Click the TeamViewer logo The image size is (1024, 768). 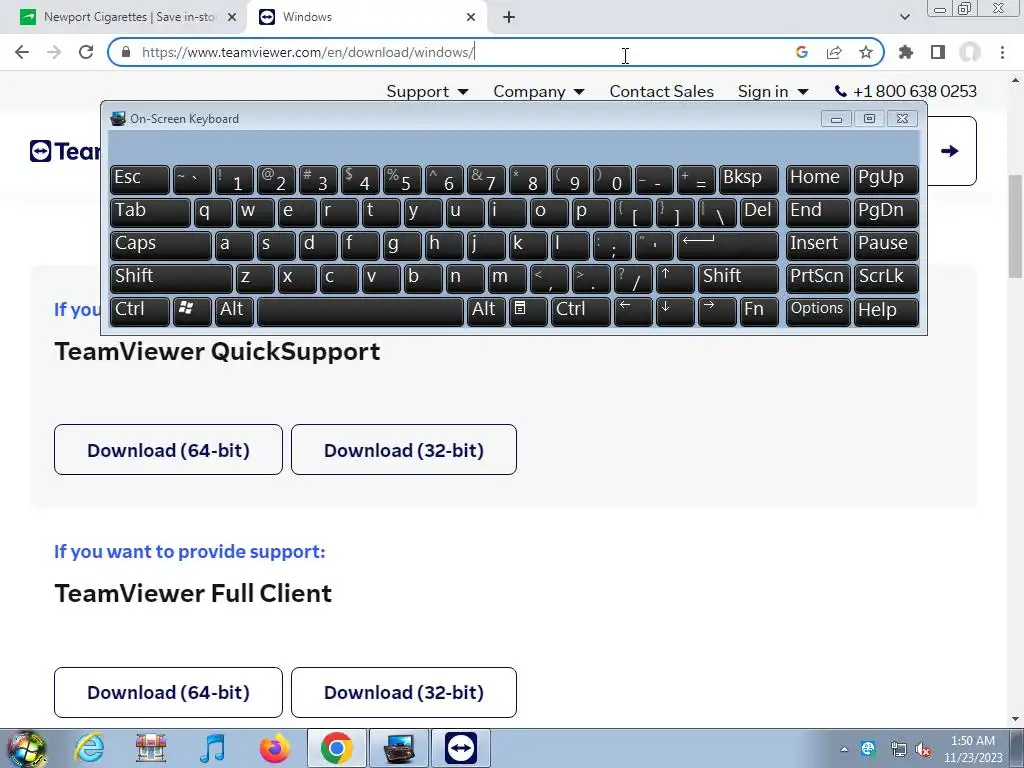65,151
